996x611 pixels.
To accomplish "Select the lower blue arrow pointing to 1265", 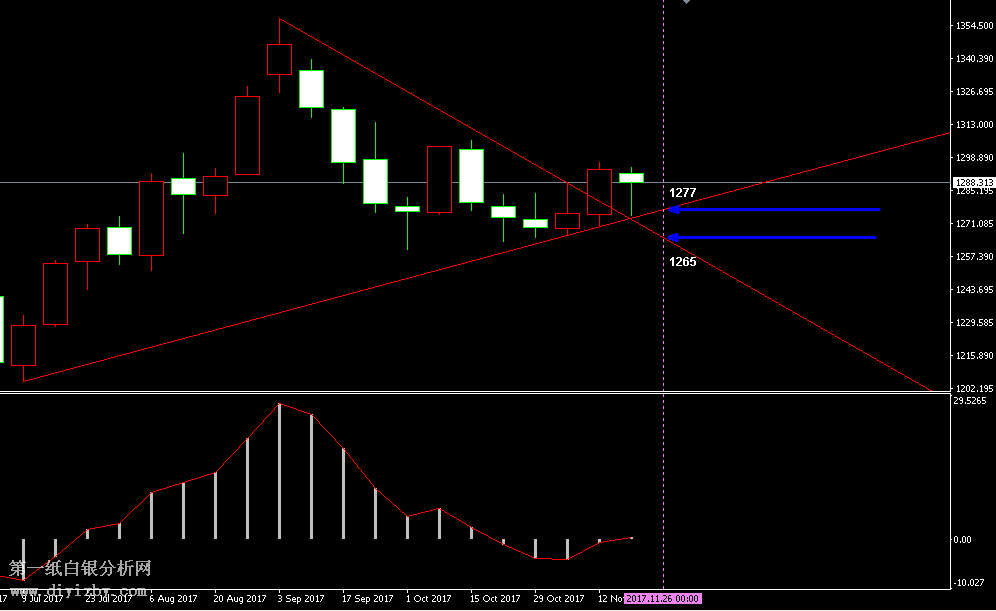I will click(x=772, y=238).
